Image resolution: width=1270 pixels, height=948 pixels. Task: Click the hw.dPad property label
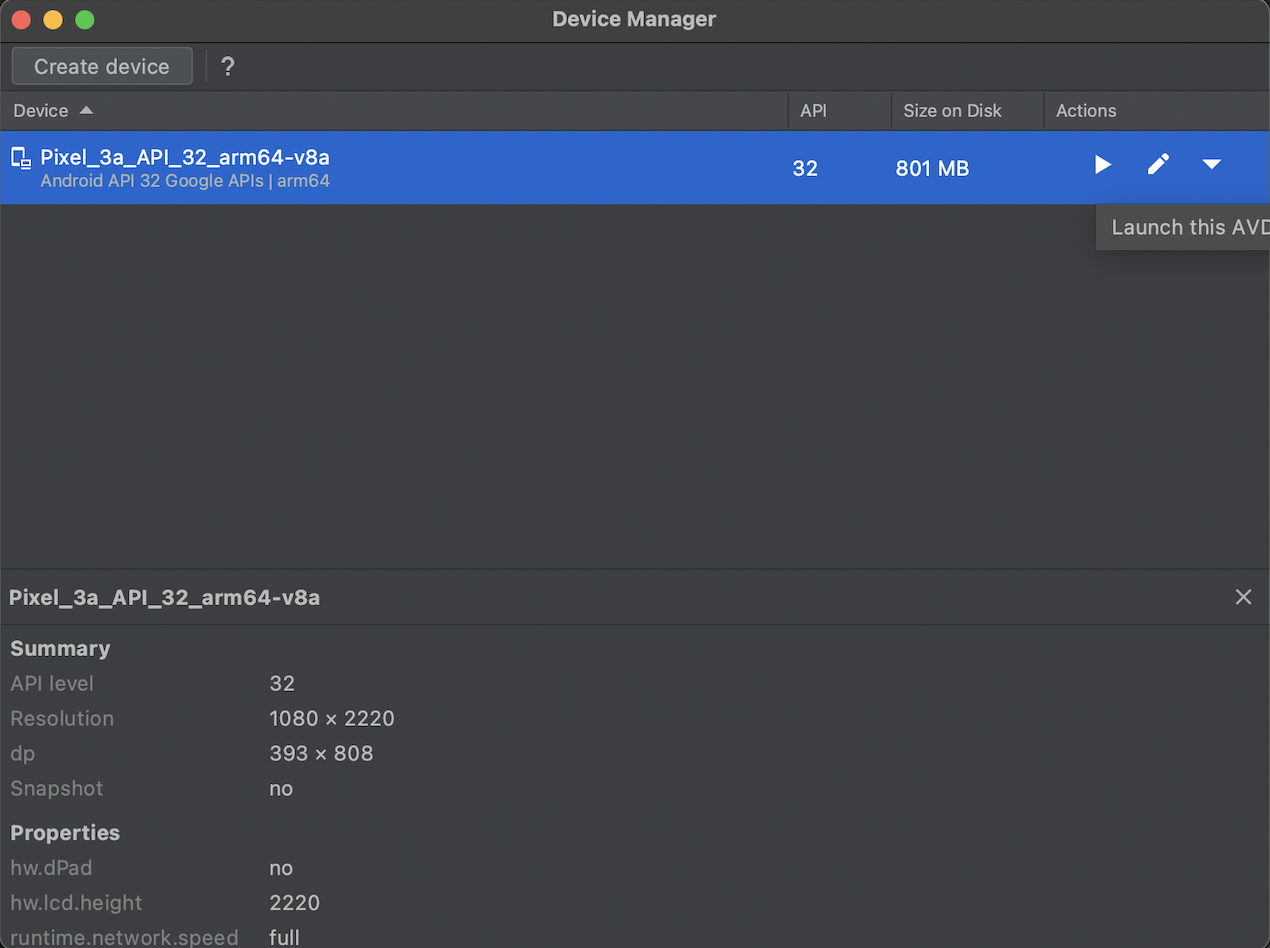point(51,868)
